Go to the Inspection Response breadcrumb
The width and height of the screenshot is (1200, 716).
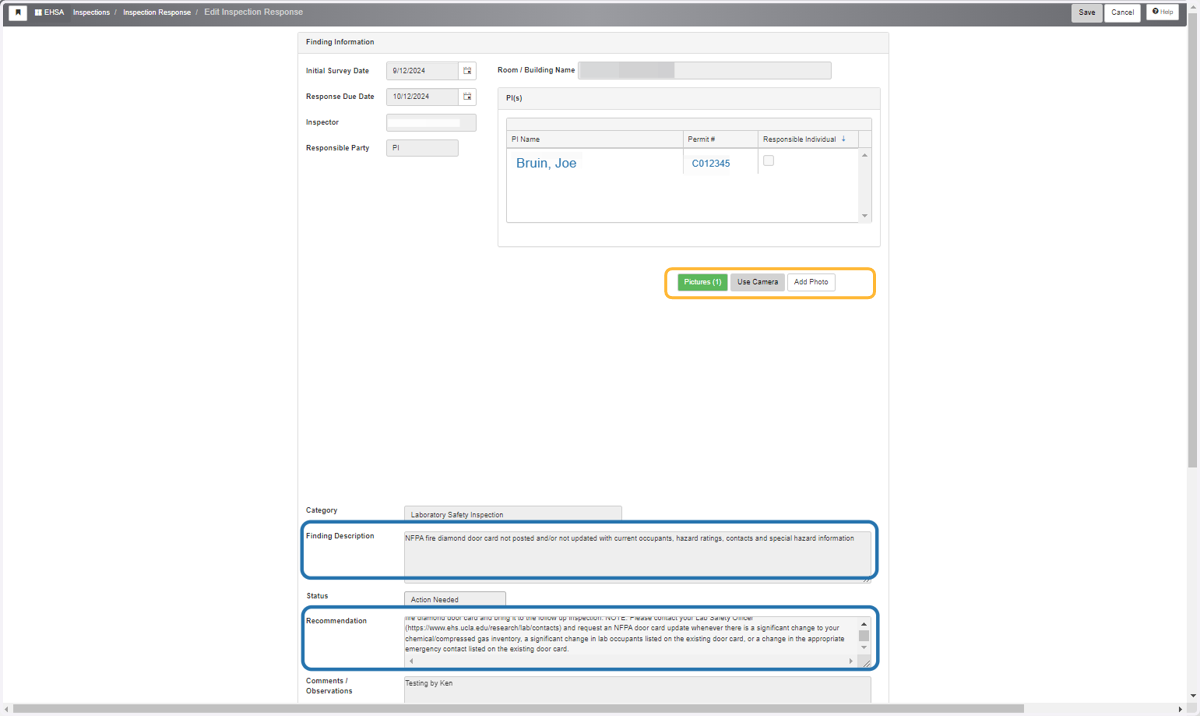click(157, 13)
